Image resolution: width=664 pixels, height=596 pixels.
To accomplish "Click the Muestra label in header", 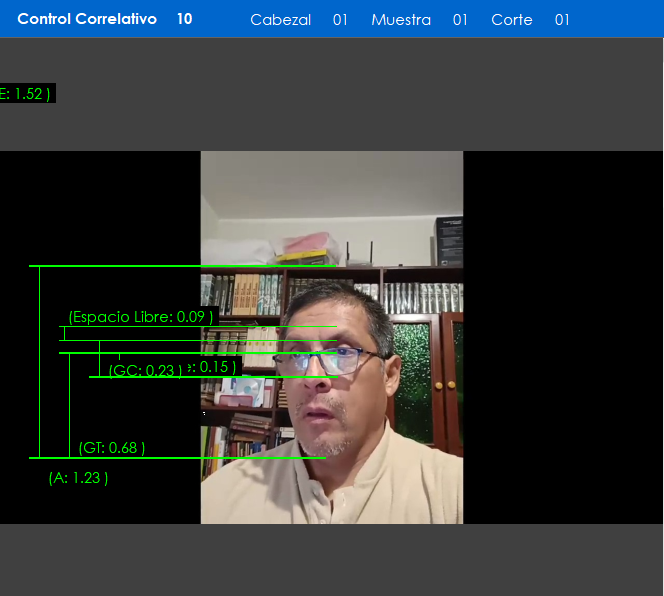I will pos(401,20).
